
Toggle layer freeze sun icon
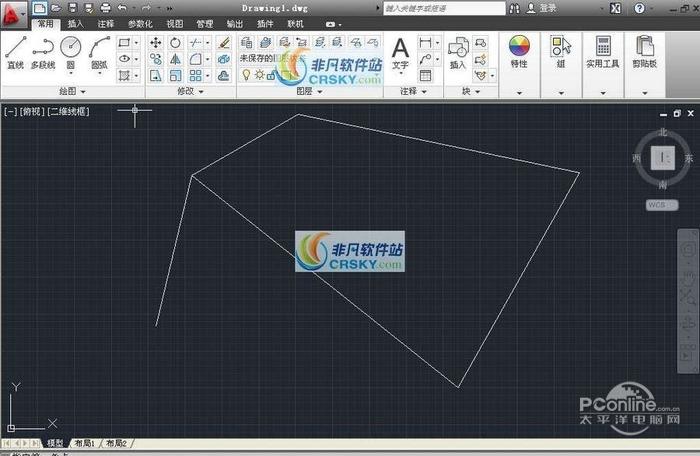259,75
